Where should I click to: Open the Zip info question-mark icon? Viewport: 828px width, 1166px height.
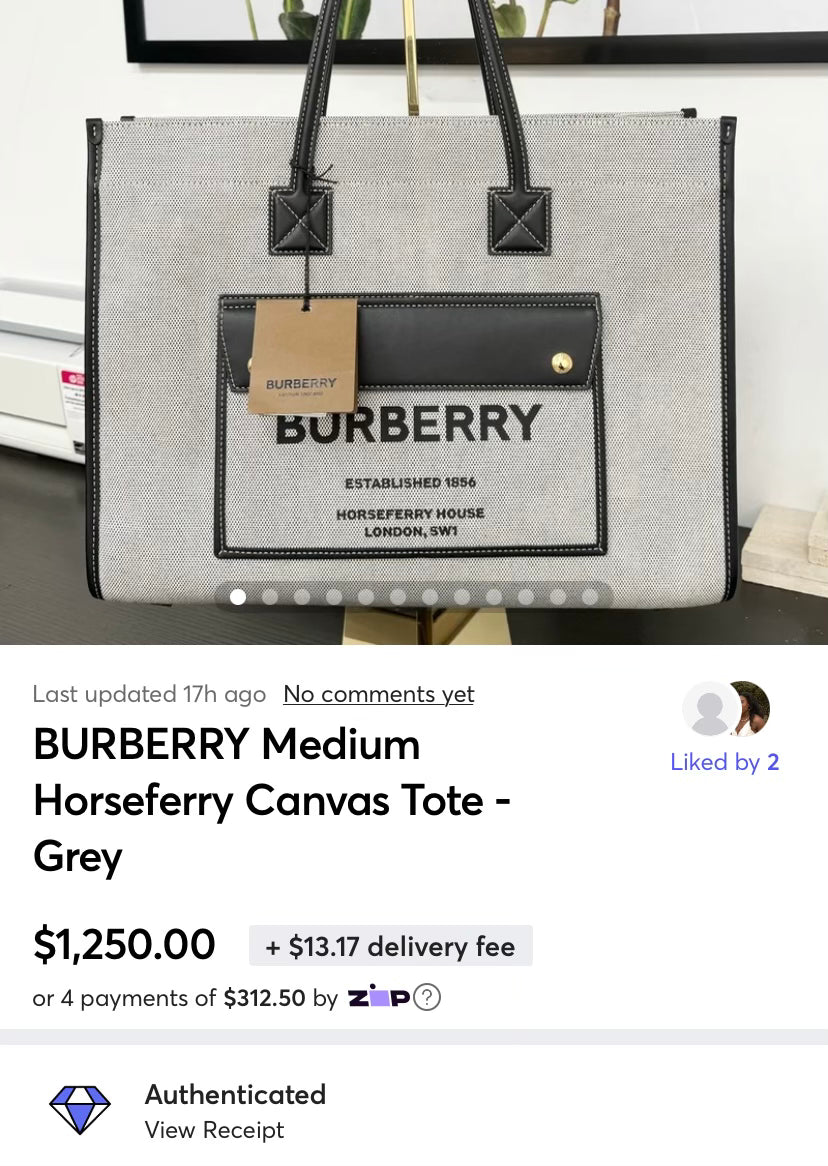point(427,997)
